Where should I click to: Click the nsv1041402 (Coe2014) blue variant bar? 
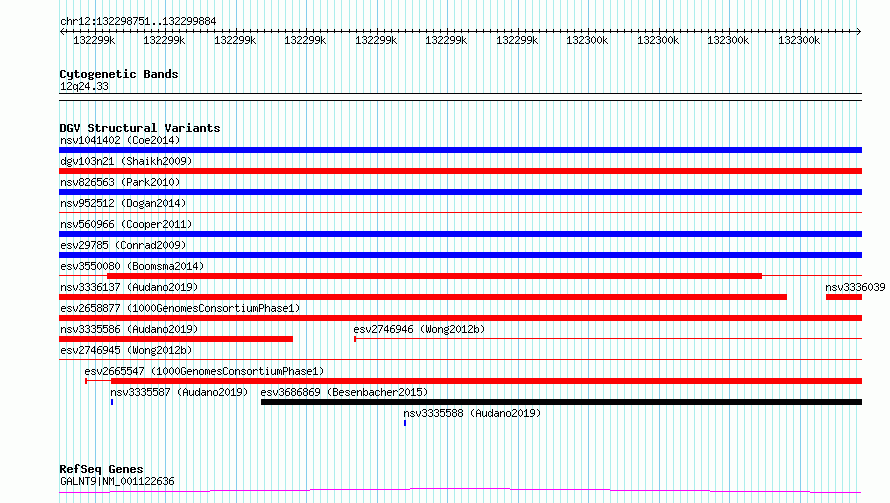pyautogui.click(x=460, y=150)
